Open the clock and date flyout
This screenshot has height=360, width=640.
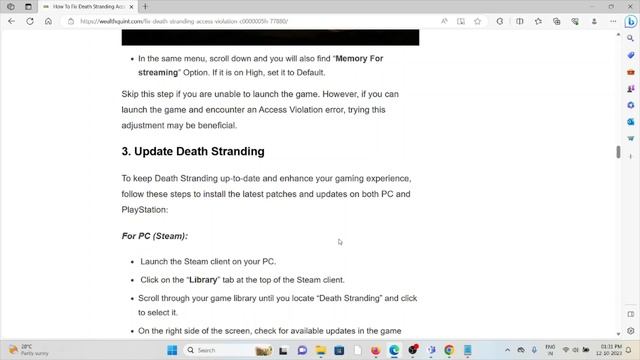[609, 350]
